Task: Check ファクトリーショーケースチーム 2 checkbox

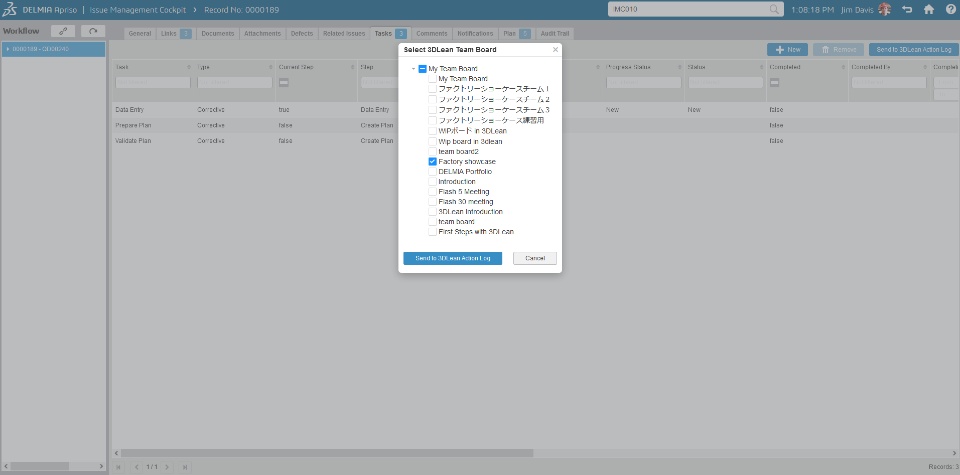Action: click(x=432, y=99)
